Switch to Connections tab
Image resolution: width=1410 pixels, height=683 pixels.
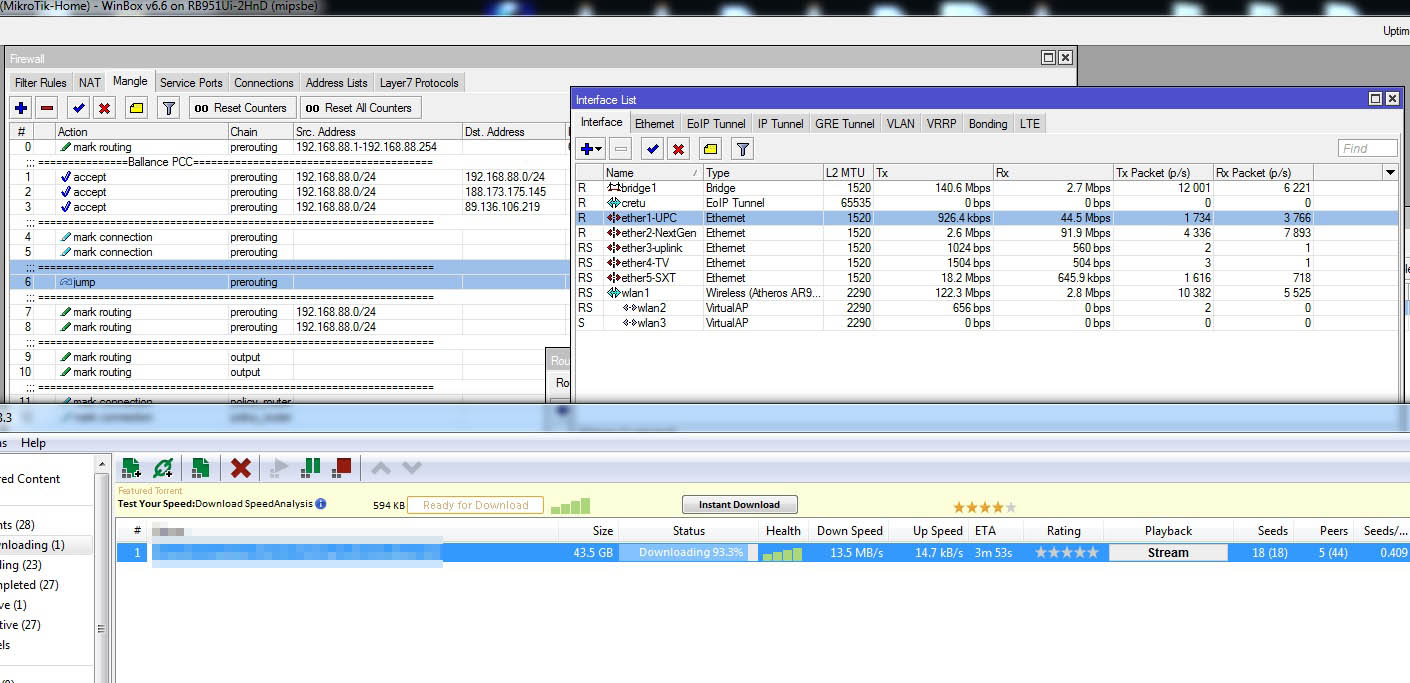click(x=264, y=83)
